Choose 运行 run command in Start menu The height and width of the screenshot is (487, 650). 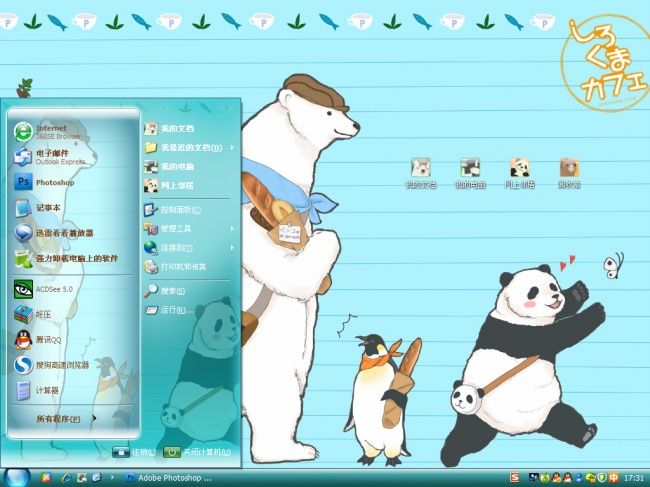(172, 310)
